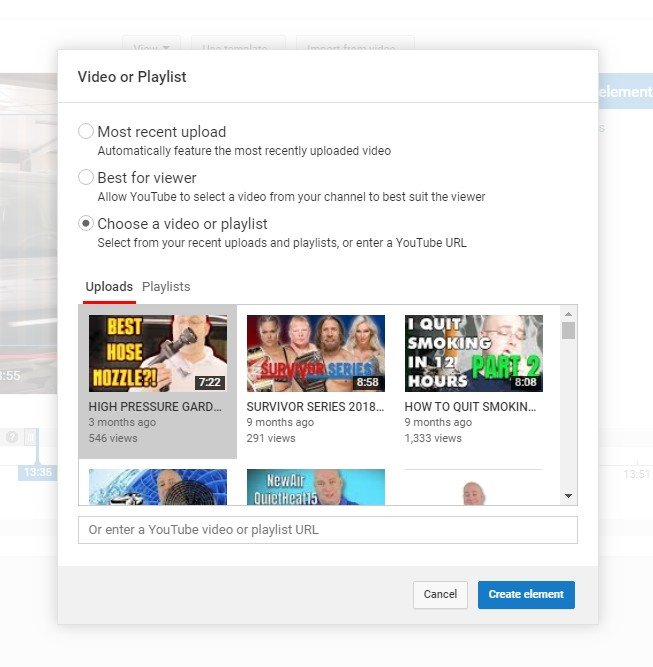
Task: Switch to the Playlists tab
Action: [x=166, y=287]
